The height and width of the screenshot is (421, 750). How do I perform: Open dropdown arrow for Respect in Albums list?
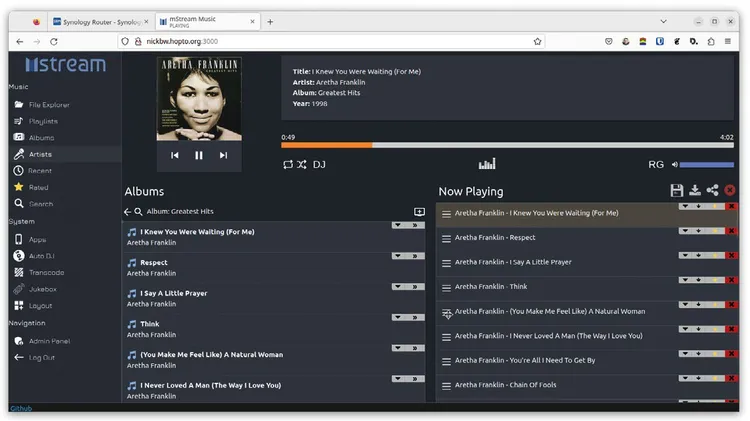pyautogui.click(x=397, y=255)
